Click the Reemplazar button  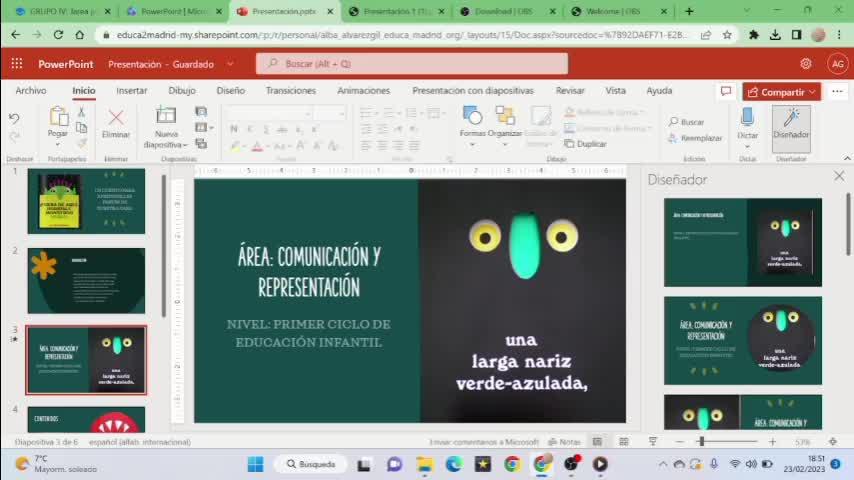[694, 138]
